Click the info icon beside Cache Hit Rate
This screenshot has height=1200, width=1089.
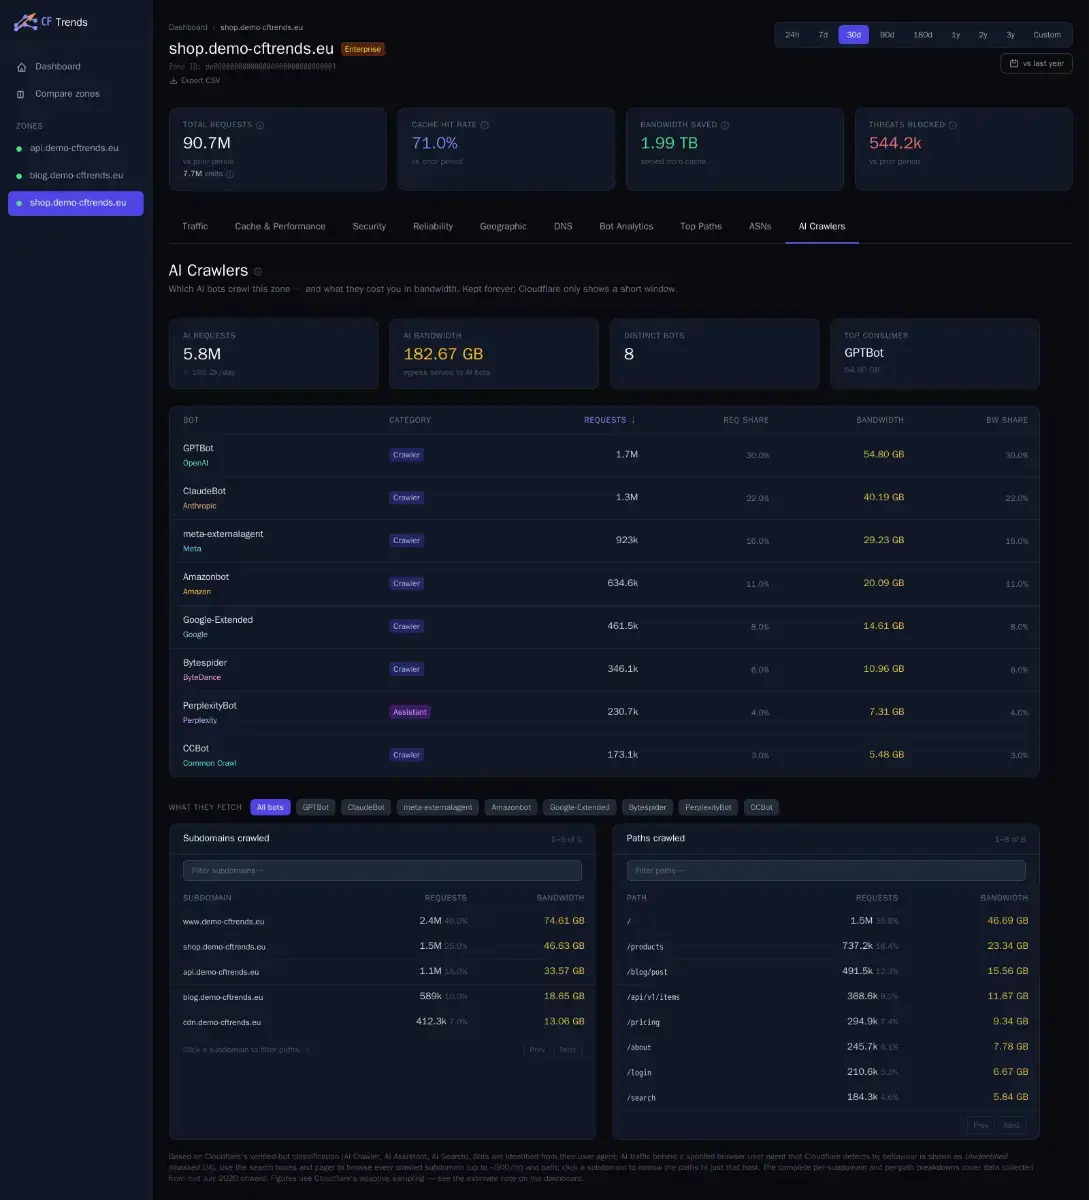pos(485,125)
